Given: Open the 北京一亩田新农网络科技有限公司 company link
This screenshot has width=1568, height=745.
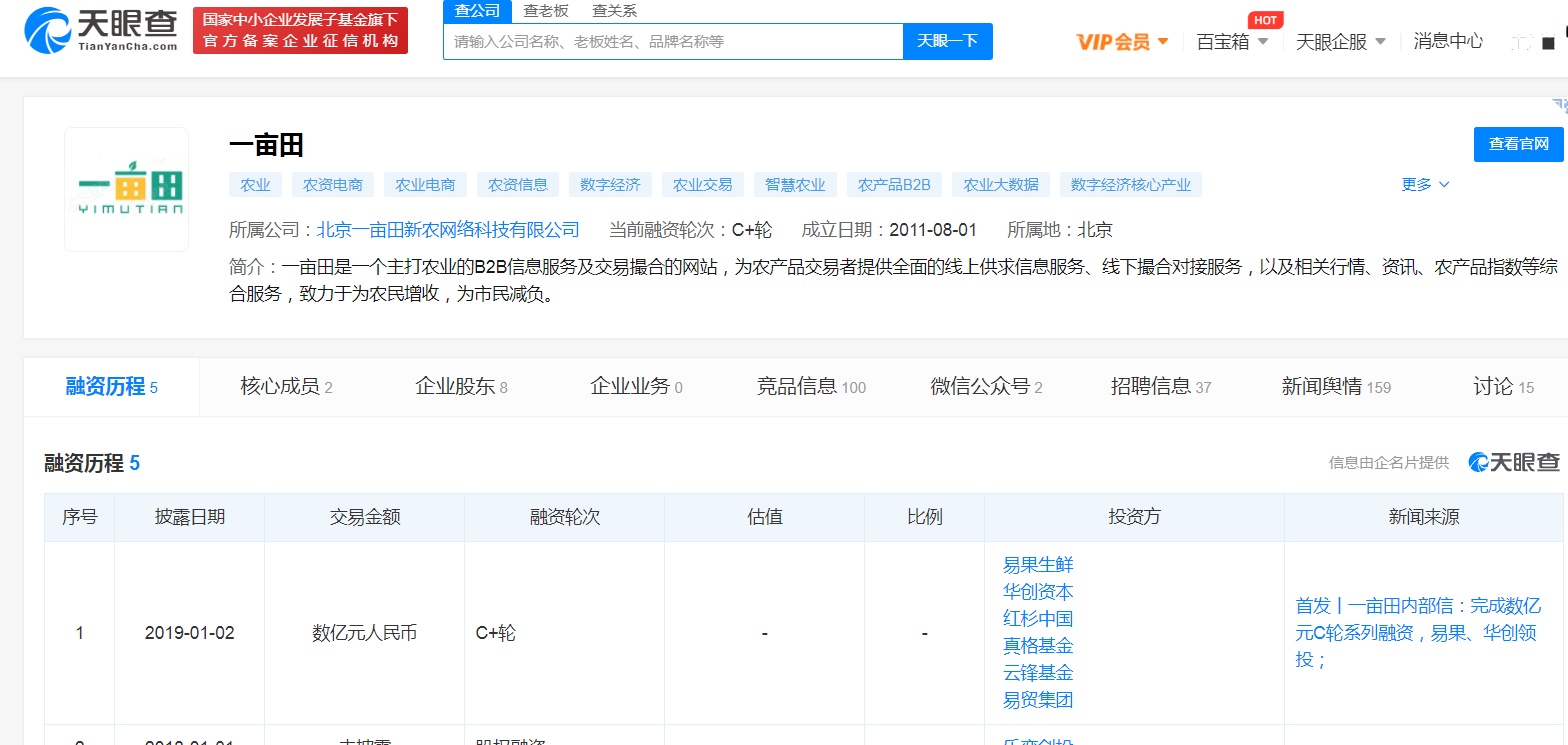Looking at the screenshot, I should [448, 230].
